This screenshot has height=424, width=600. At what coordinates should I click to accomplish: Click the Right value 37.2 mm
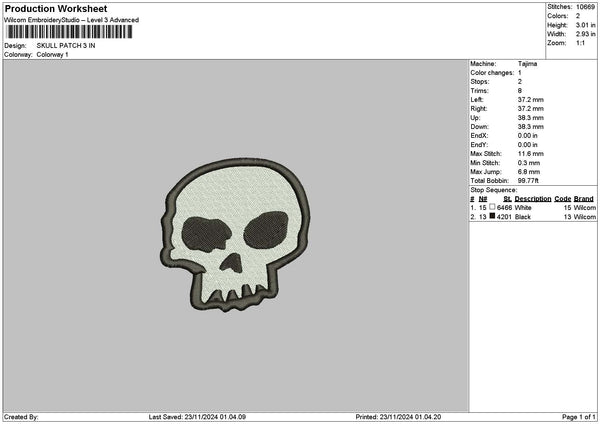point(531,109)
